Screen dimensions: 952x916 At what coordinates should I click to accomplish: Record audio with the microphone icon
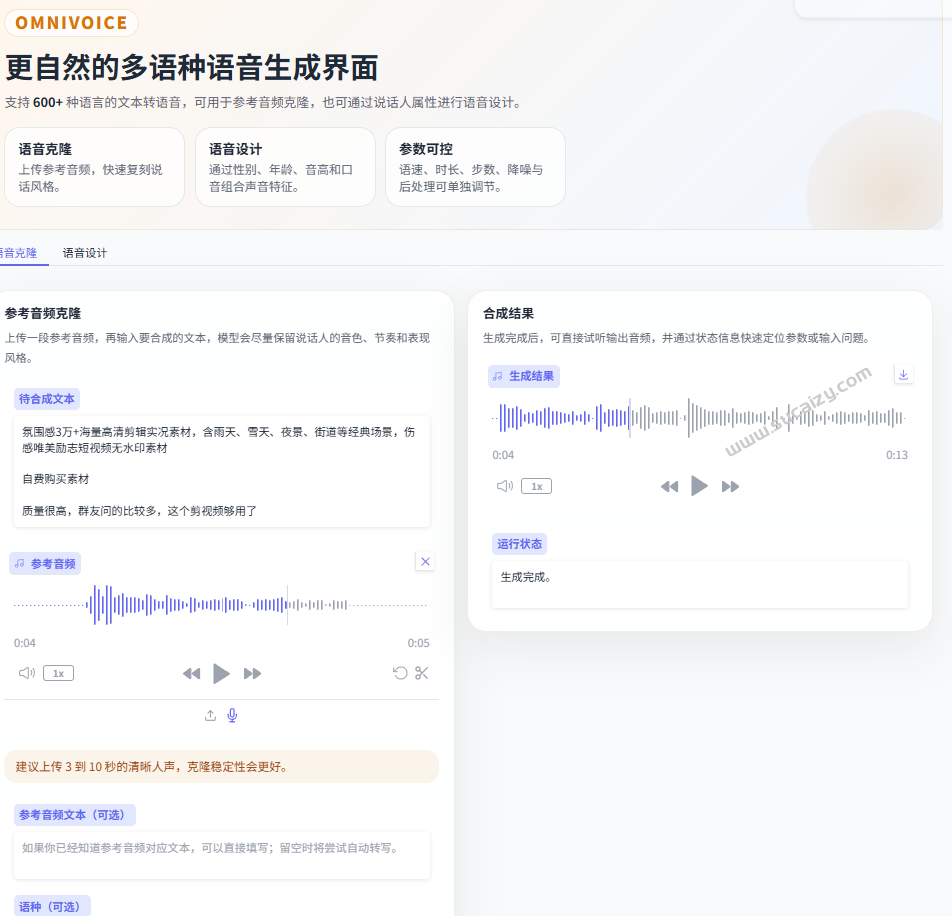[x=232, y=716]
